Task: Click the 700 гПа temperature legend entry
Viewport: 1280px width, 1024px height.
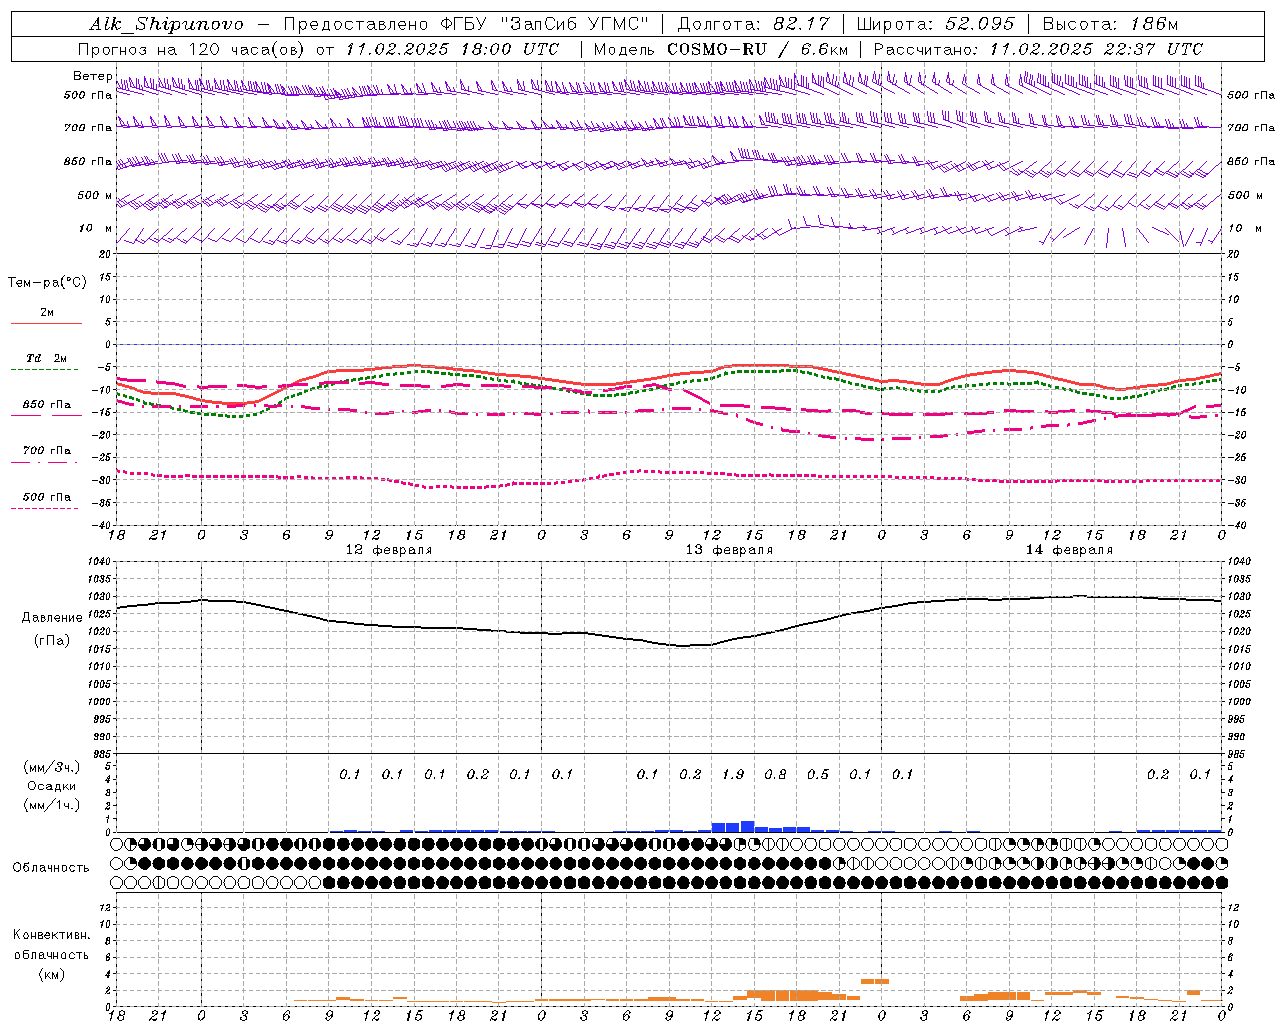Action: click(47, 451)
